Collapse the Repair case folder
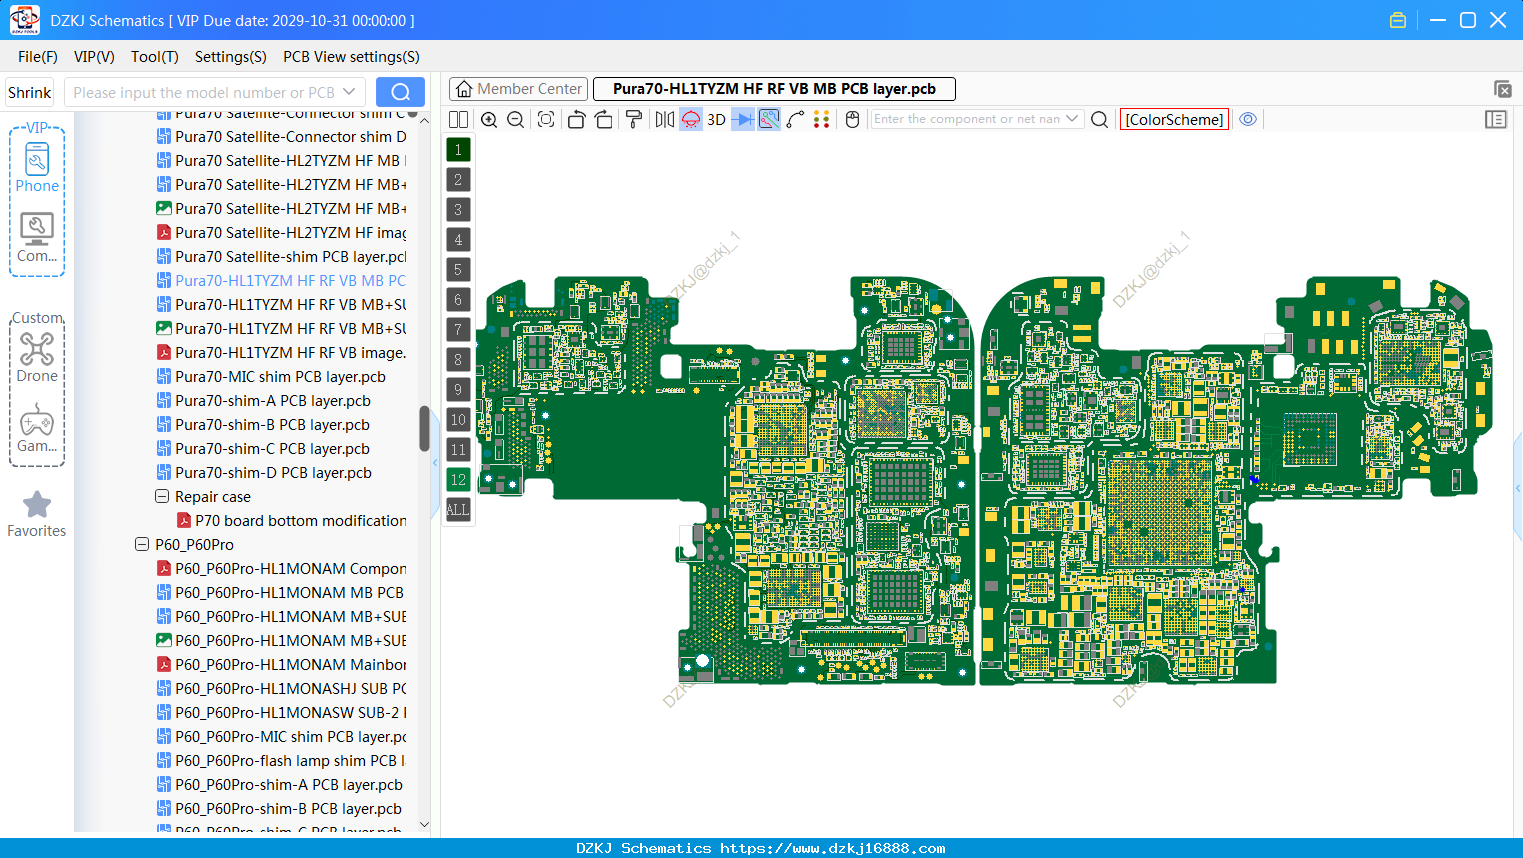This screenshot has width=1523, height=858. coord(162,496)
